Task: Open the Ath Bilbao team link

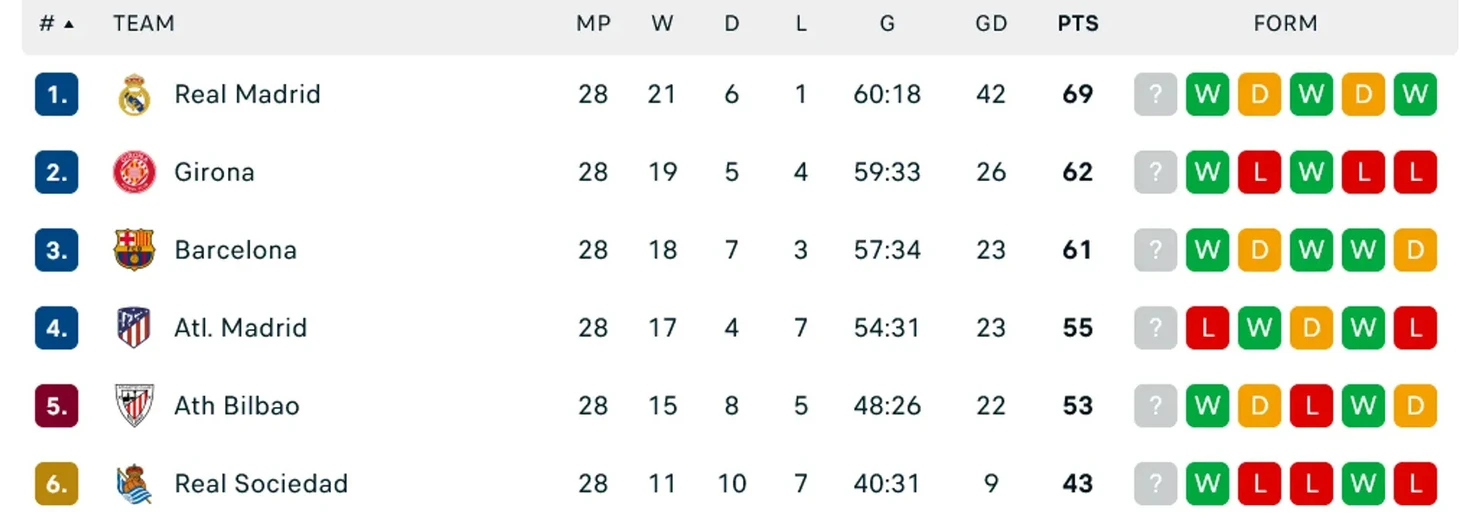Action: (x=237, y=406)
